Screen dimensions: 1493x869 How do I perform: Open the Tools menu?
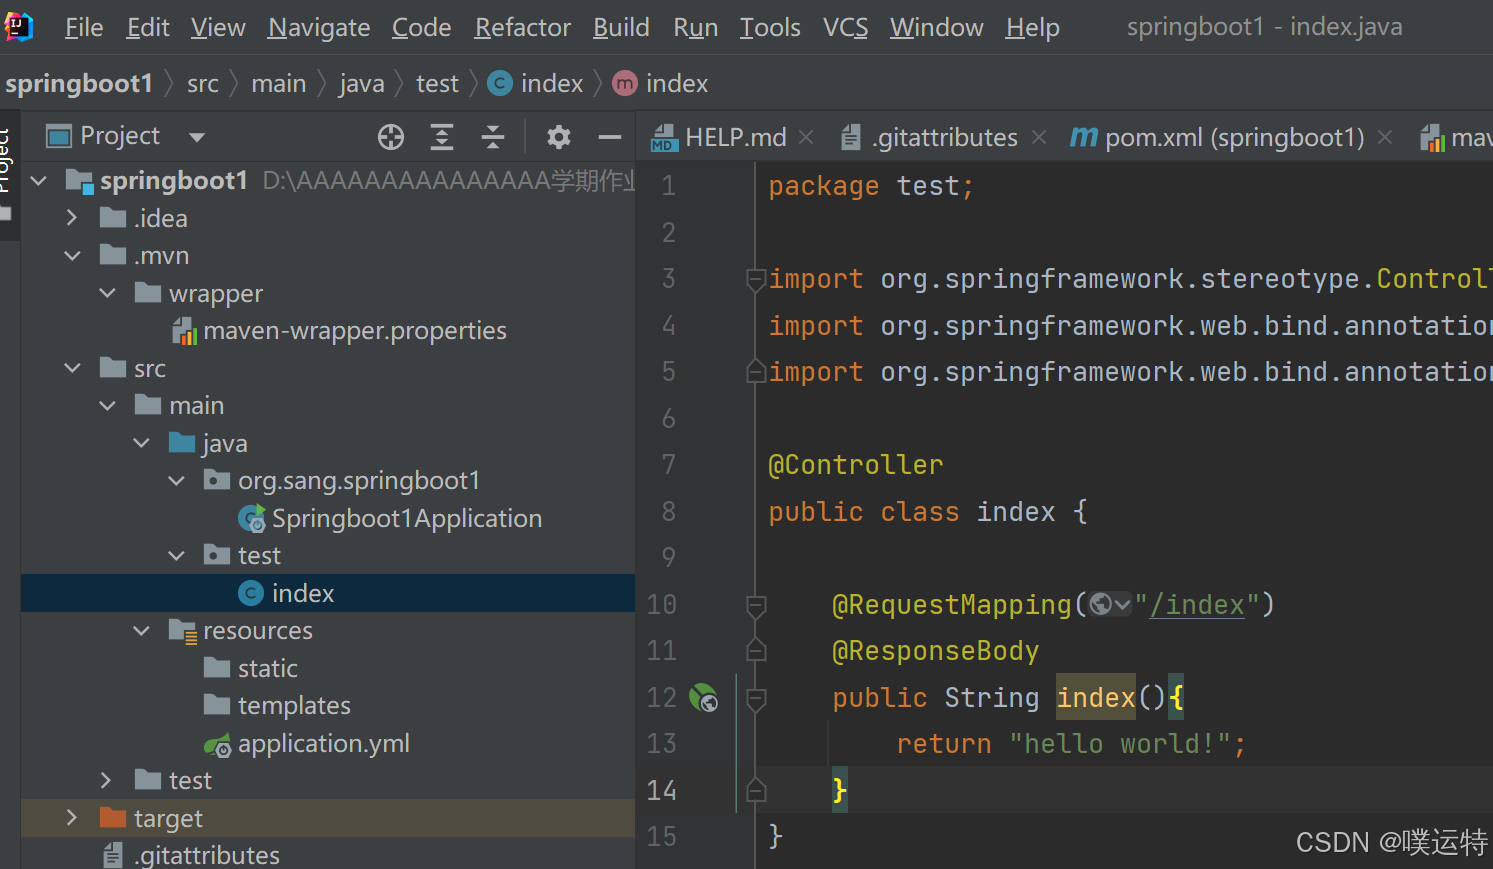[770, 27]
